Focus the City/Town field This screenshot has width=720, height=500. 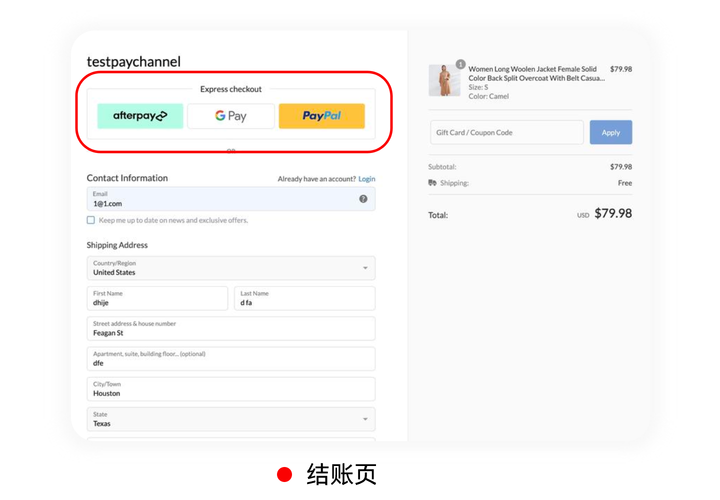click(x=231, y=389)
